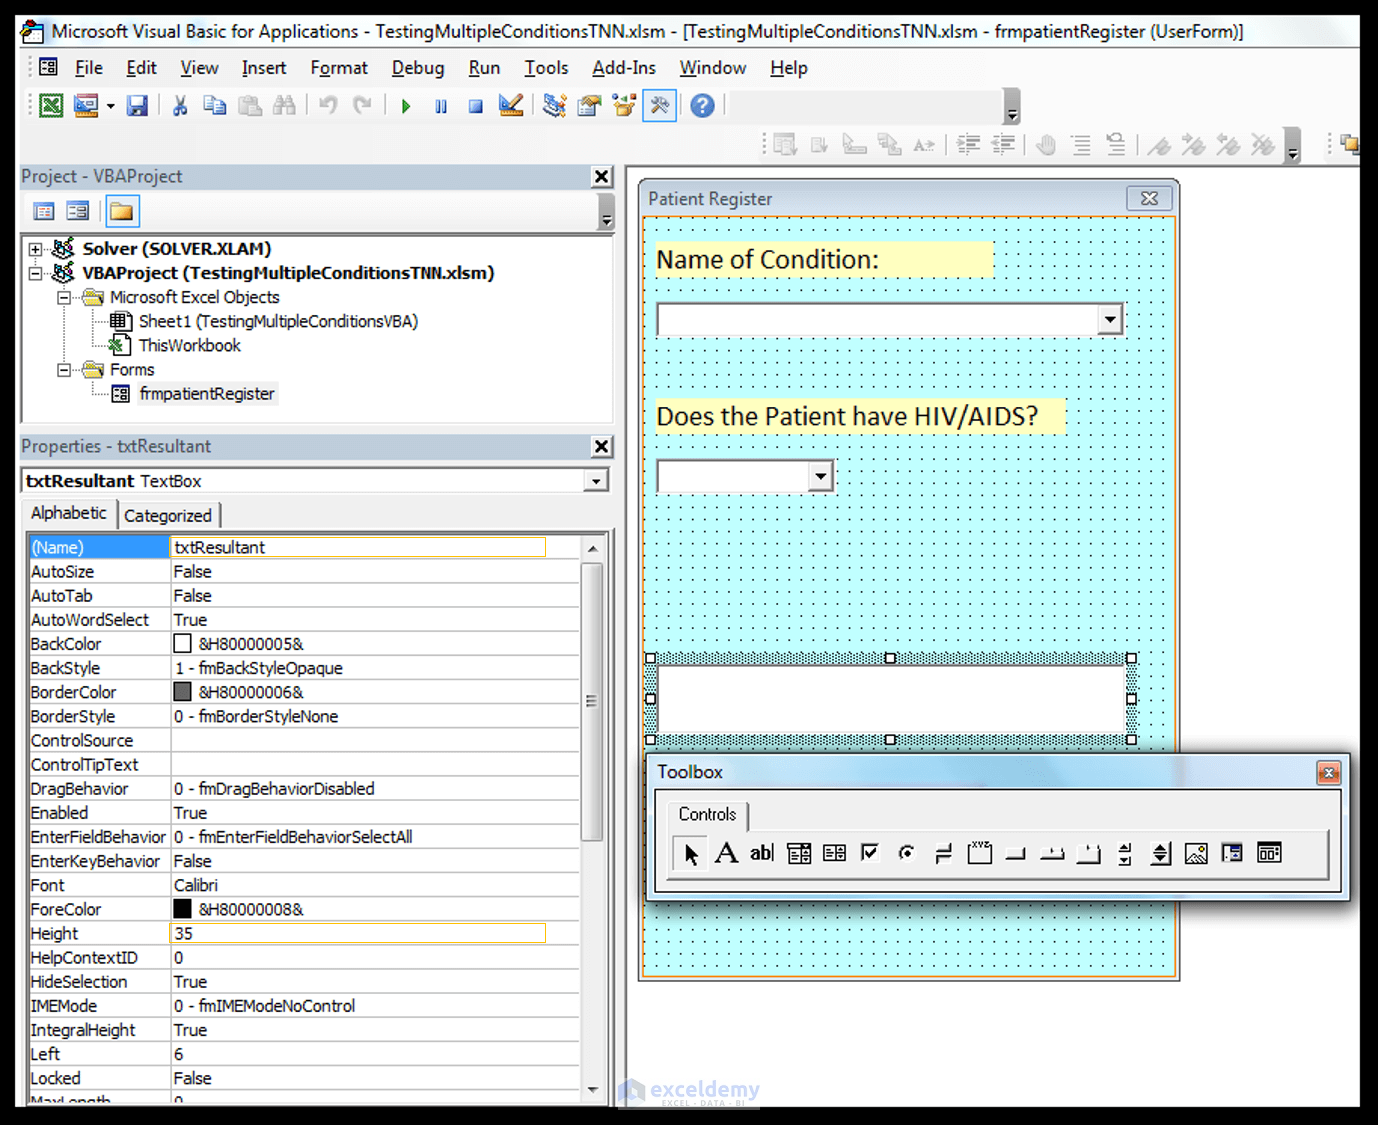Viewport: 1378px width, 1125px height.
Task: Click the Image control in Toolbox
Action: click(x=1196, y=853)
